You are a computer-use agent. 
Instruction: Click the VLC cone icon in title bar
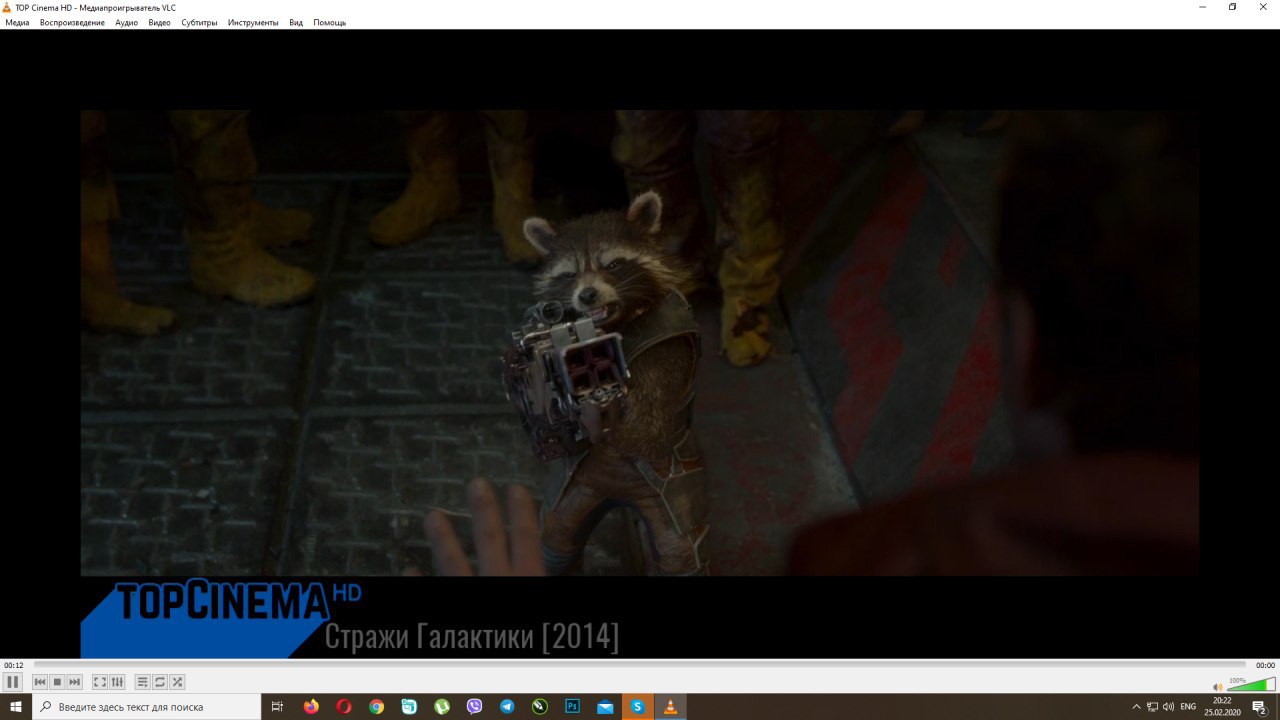coord(7,7)
